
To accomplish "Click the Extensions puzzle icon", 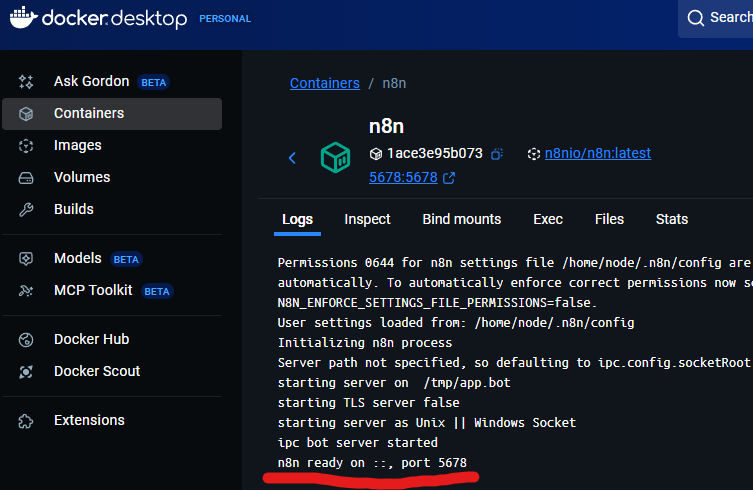I will pyautogui.click(x=26, y=421).
